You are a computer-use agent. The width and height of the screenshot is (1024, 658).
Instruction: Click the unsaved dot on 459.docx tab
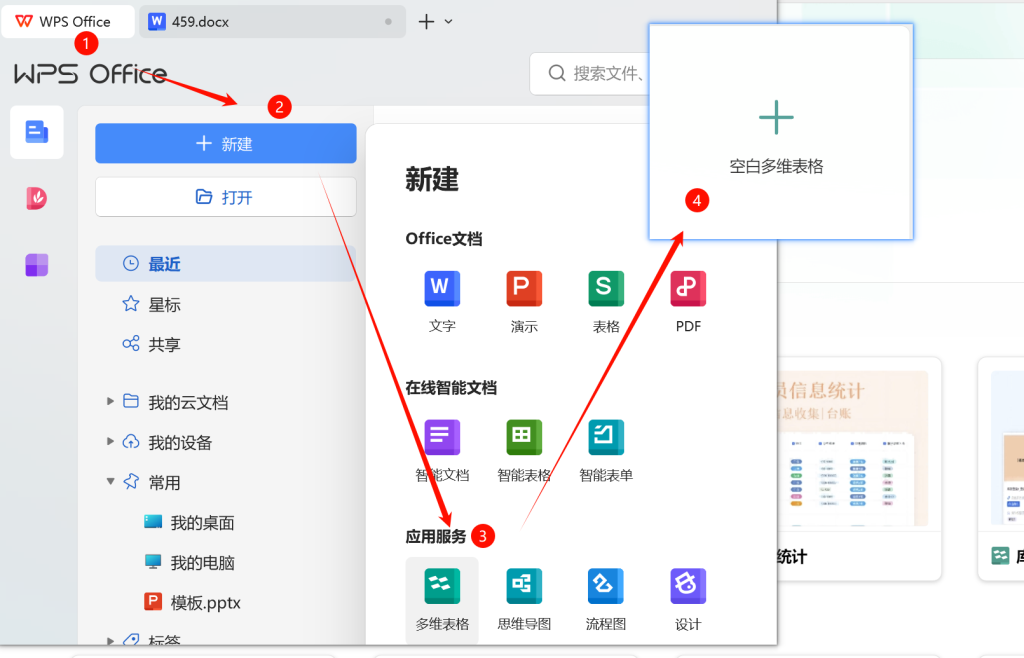click(x=389, y=22)
